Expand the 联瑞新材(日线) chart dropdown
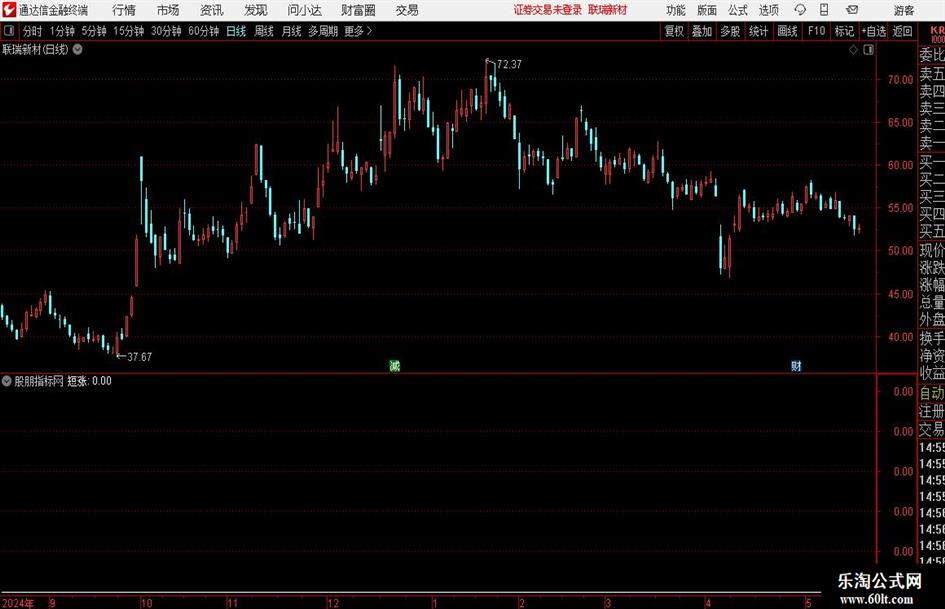945x609 pixels. (78, 49)
